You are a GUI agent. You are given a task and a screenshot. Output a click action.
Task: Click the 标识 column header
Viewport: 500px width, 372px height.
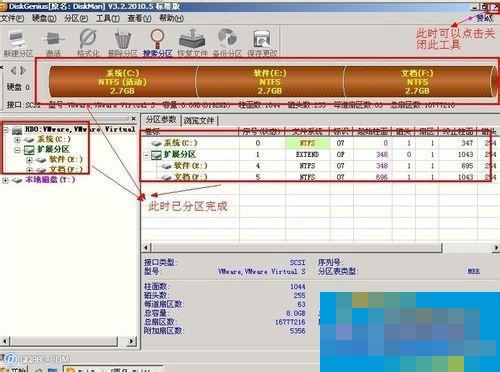coord(342,132)
